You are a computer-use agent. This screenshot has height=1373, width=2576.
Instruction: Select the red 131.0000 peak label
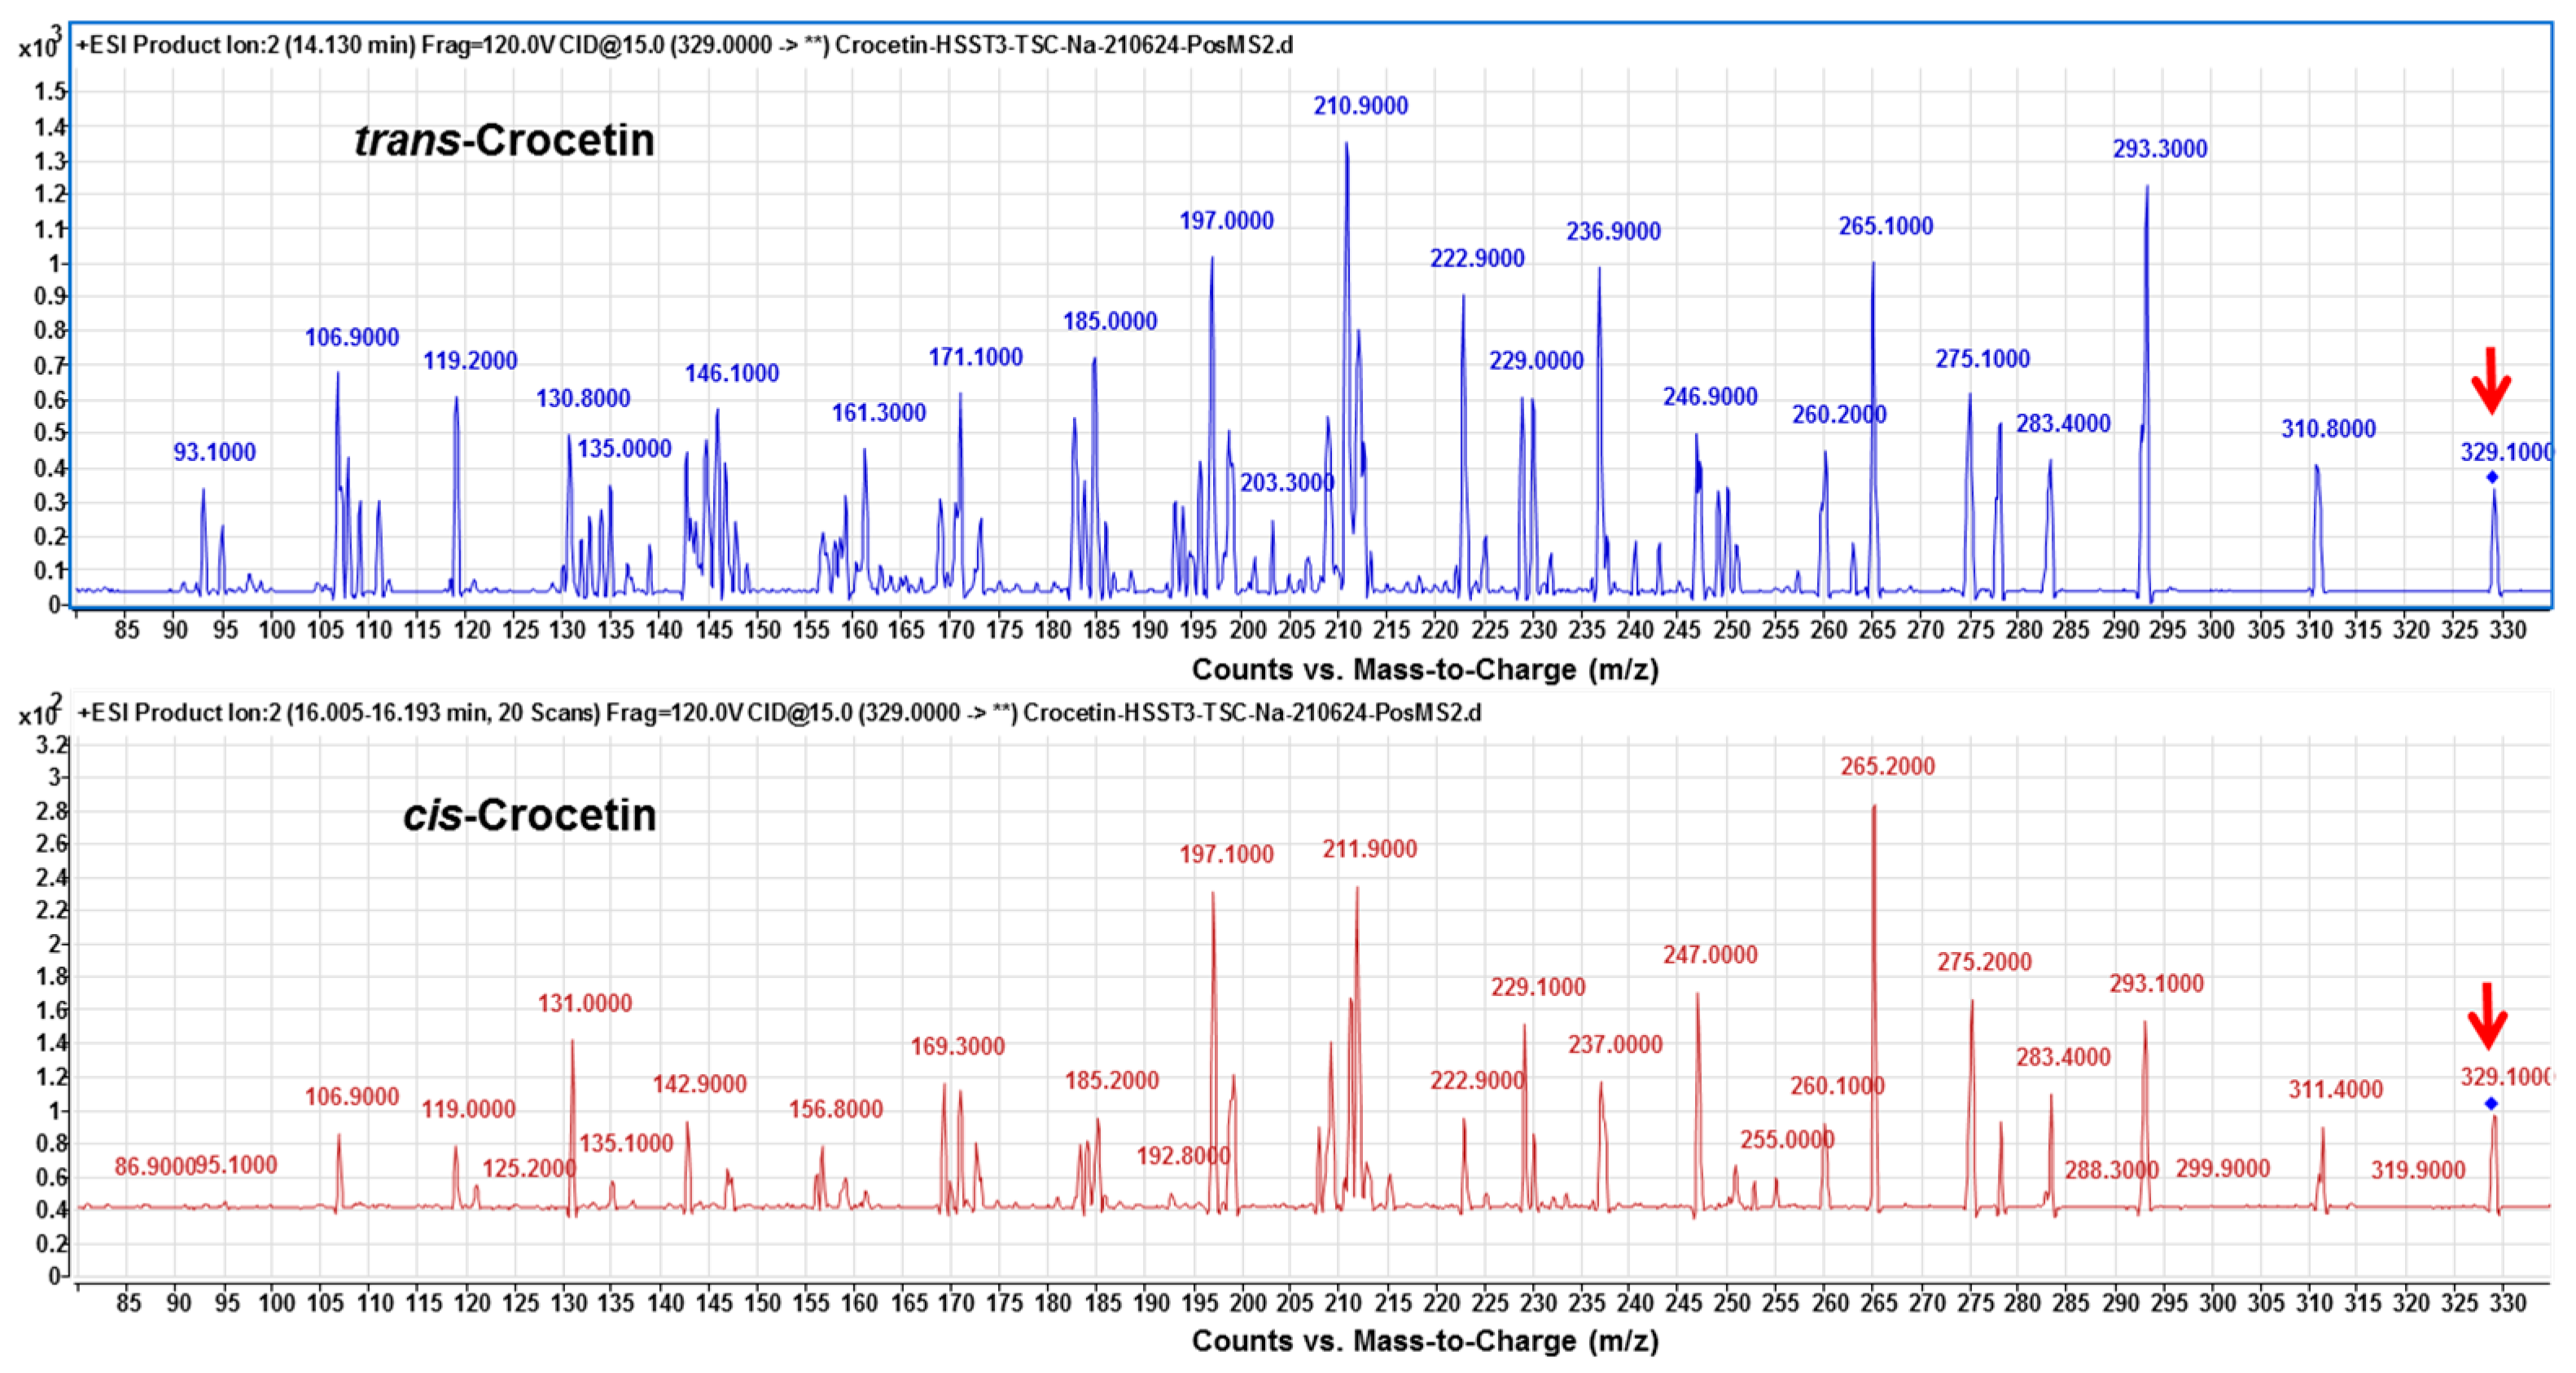pyautogui.click(x=585, y=1004)
